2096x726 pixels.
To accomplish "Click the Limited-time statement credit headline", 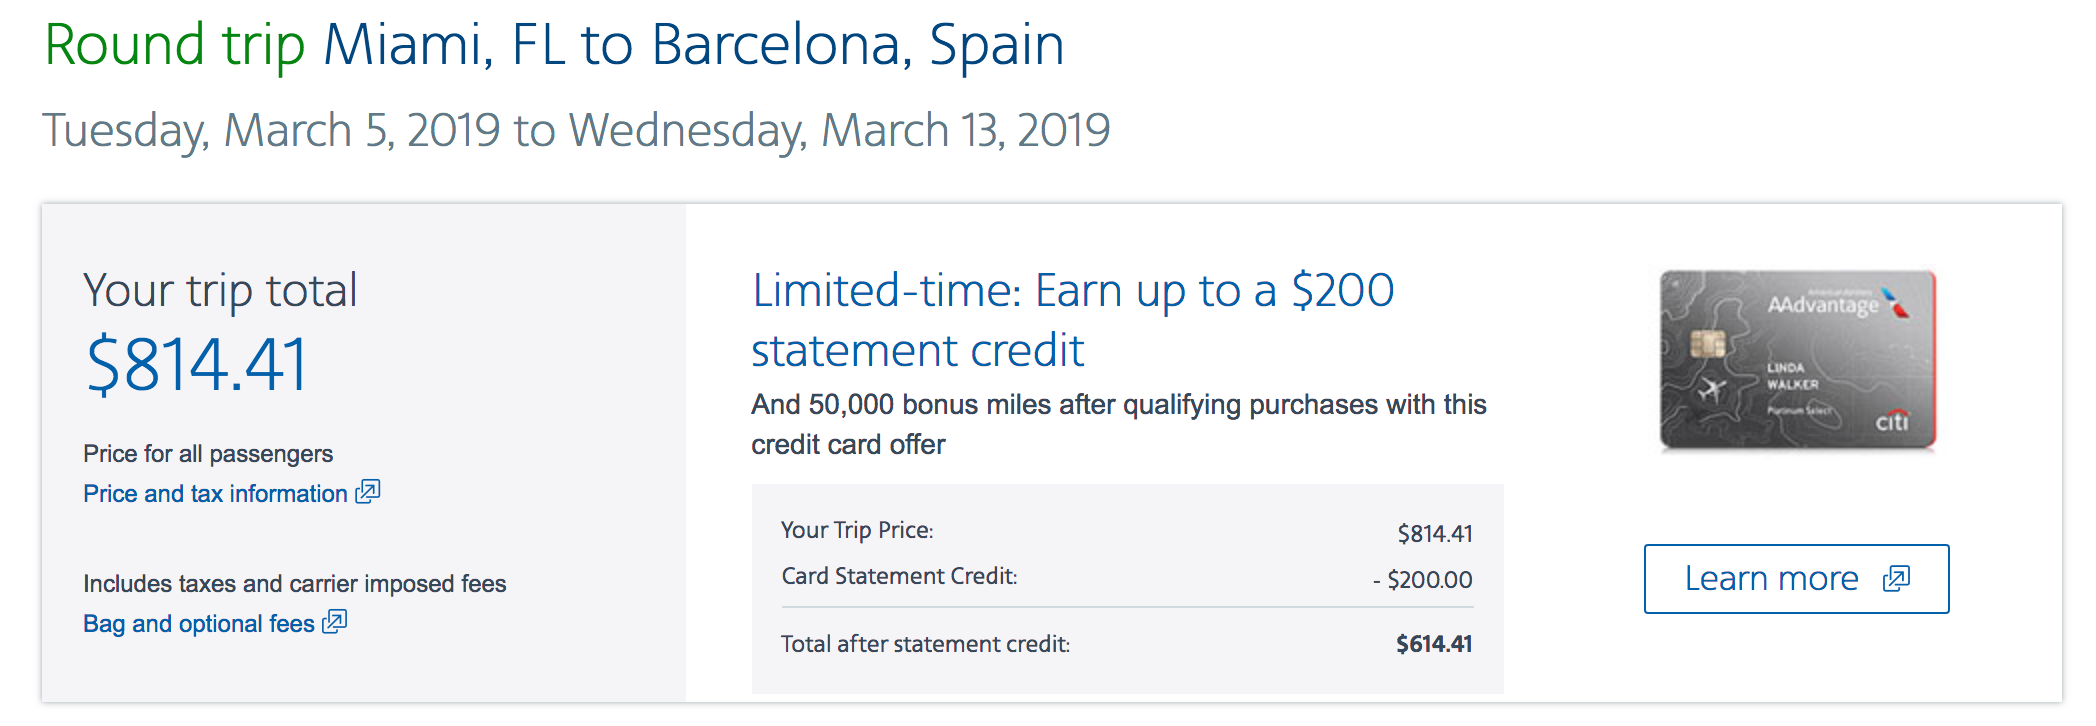I will [1072, 320].
